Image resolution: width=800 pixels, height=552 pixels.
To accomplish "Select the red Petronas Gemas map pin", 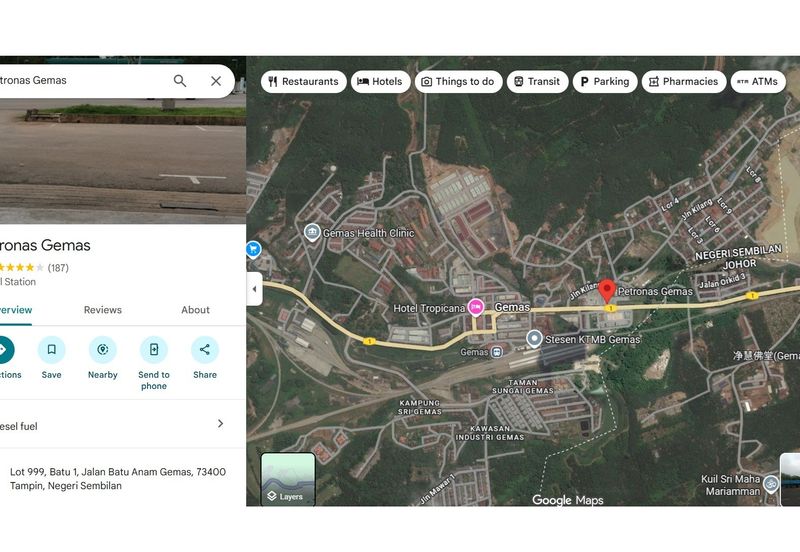I will coord(607,292).
